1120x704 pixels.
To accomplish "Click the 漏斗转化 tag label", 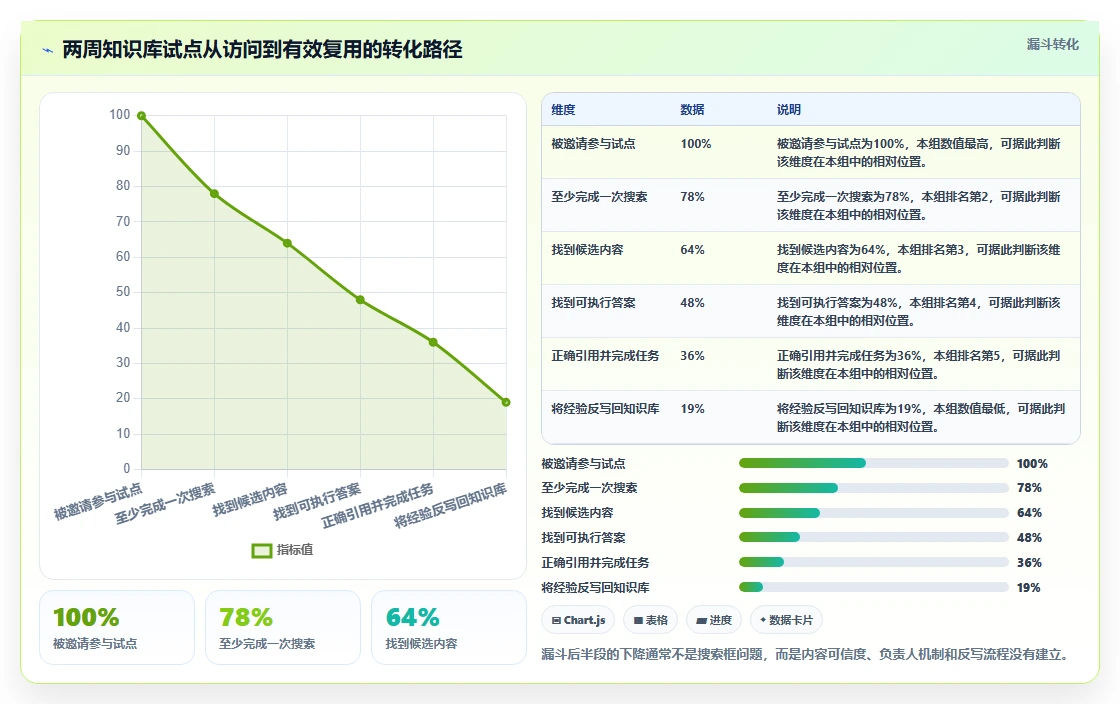I will (1052, 44).
